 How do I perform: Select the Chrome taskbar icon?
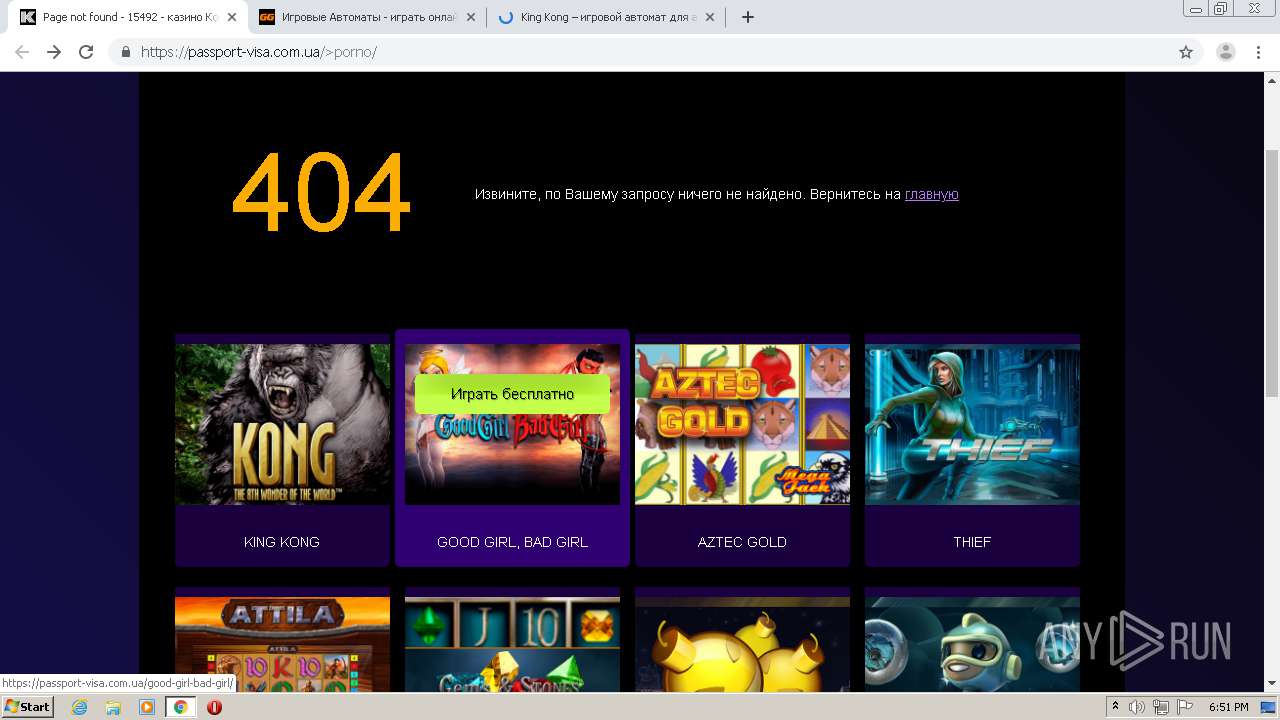tap(181, 707)
